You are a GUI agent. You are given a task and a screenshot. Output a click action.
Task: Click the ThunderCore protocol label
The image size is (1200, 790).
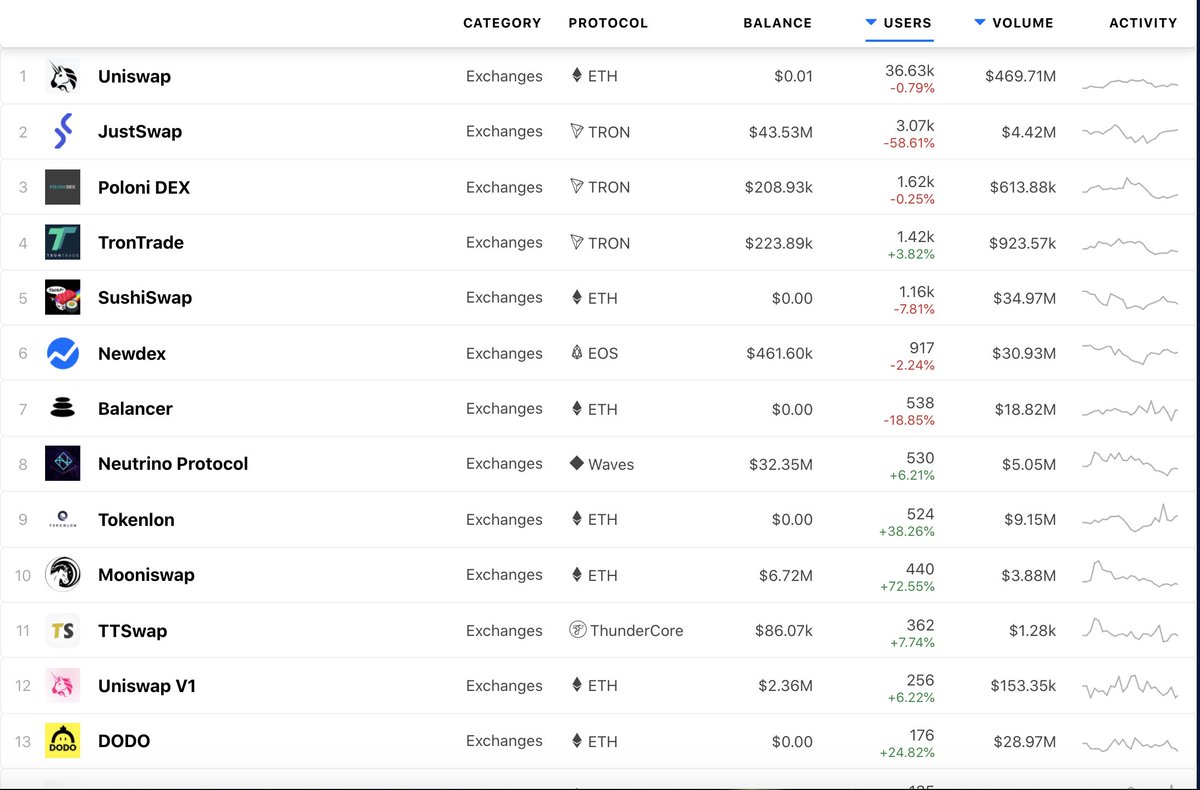637,630
